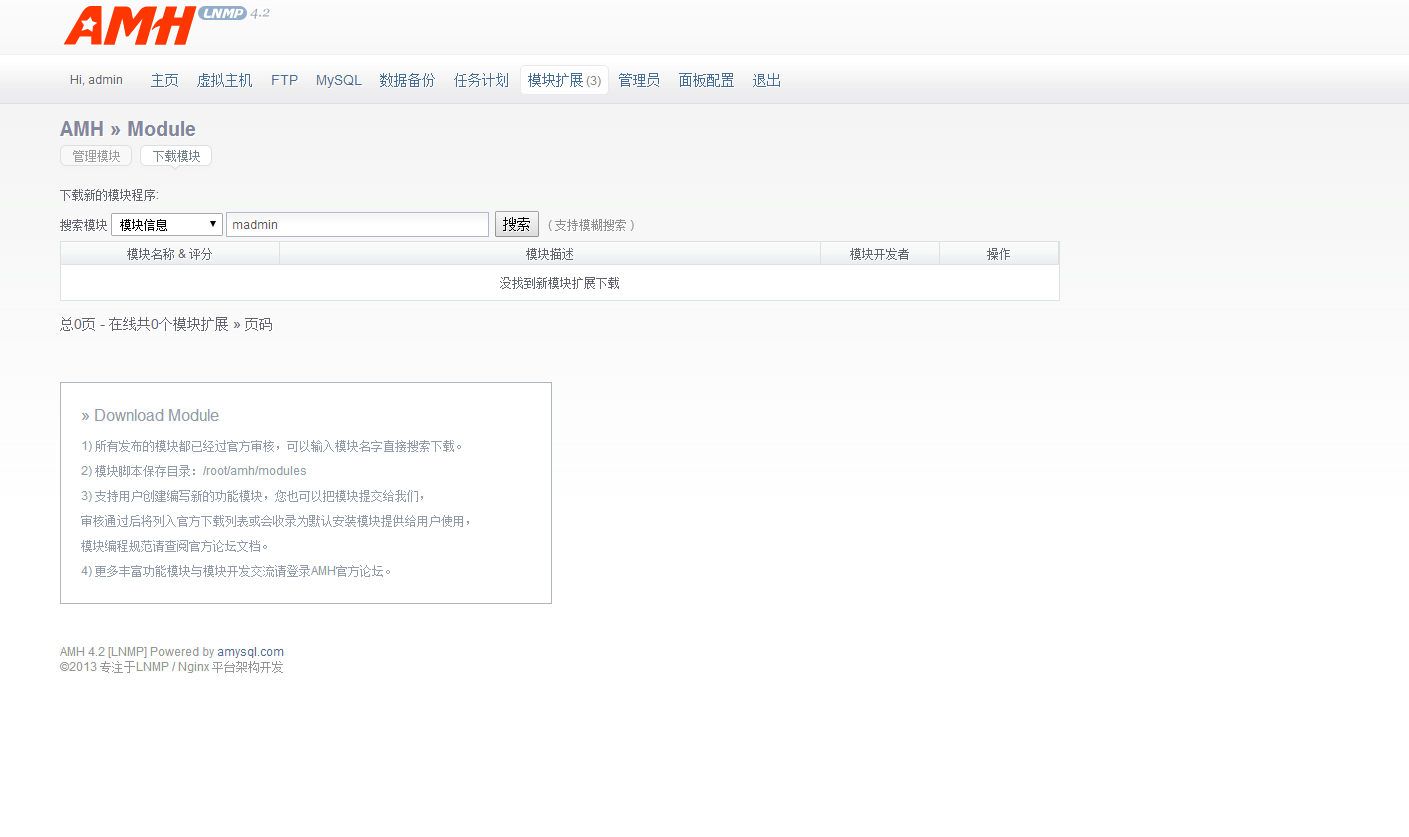Screen dimensions: 1409x837
Task: Open 数据备份 data backup
Action: click(x=407, y=80)
